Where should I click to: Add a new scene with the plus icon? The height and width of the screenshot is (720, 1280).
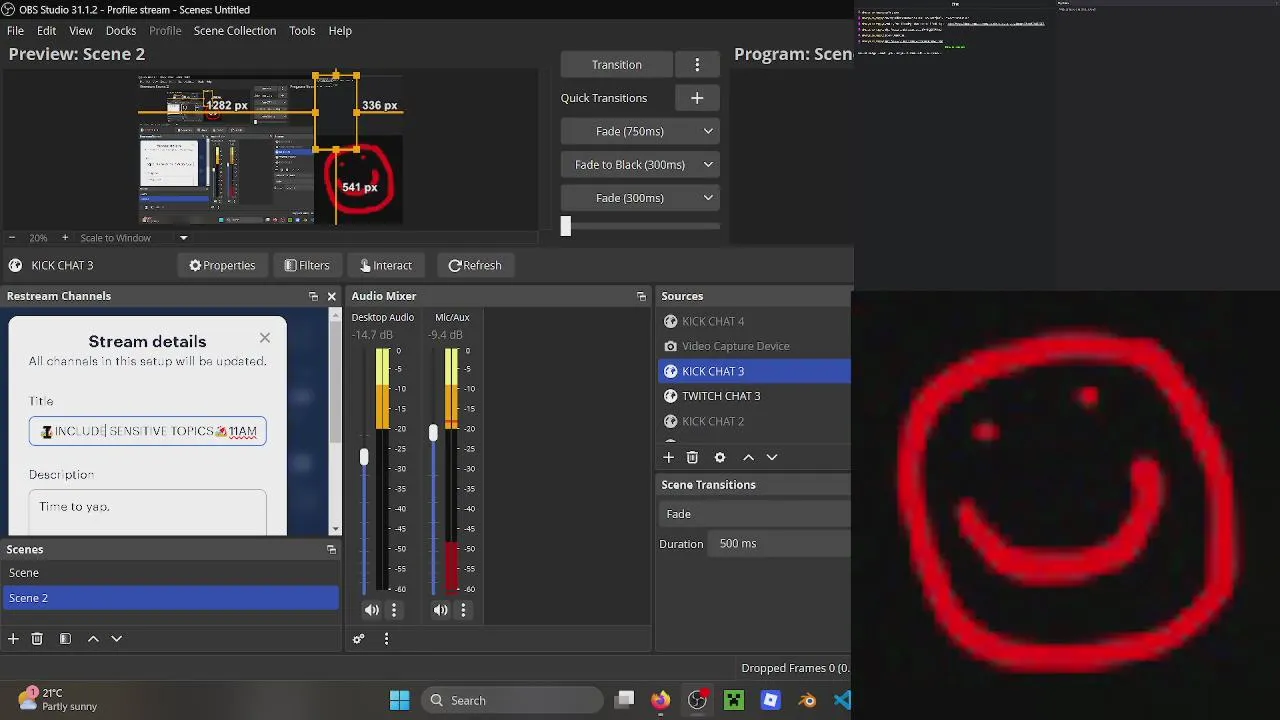(x=13, y=638)
